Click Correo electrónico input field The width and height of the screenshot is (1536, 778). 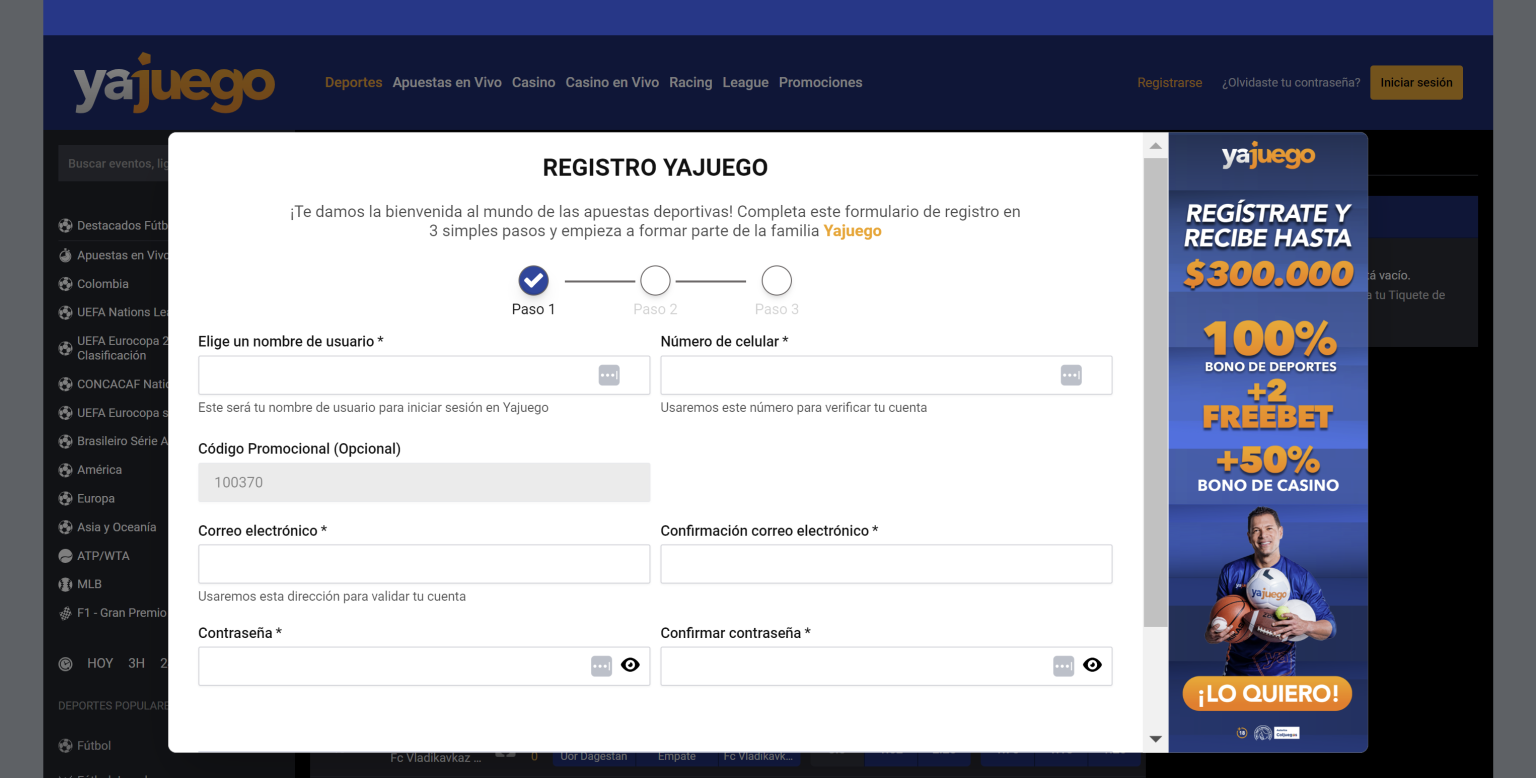(x=424, y=564)
